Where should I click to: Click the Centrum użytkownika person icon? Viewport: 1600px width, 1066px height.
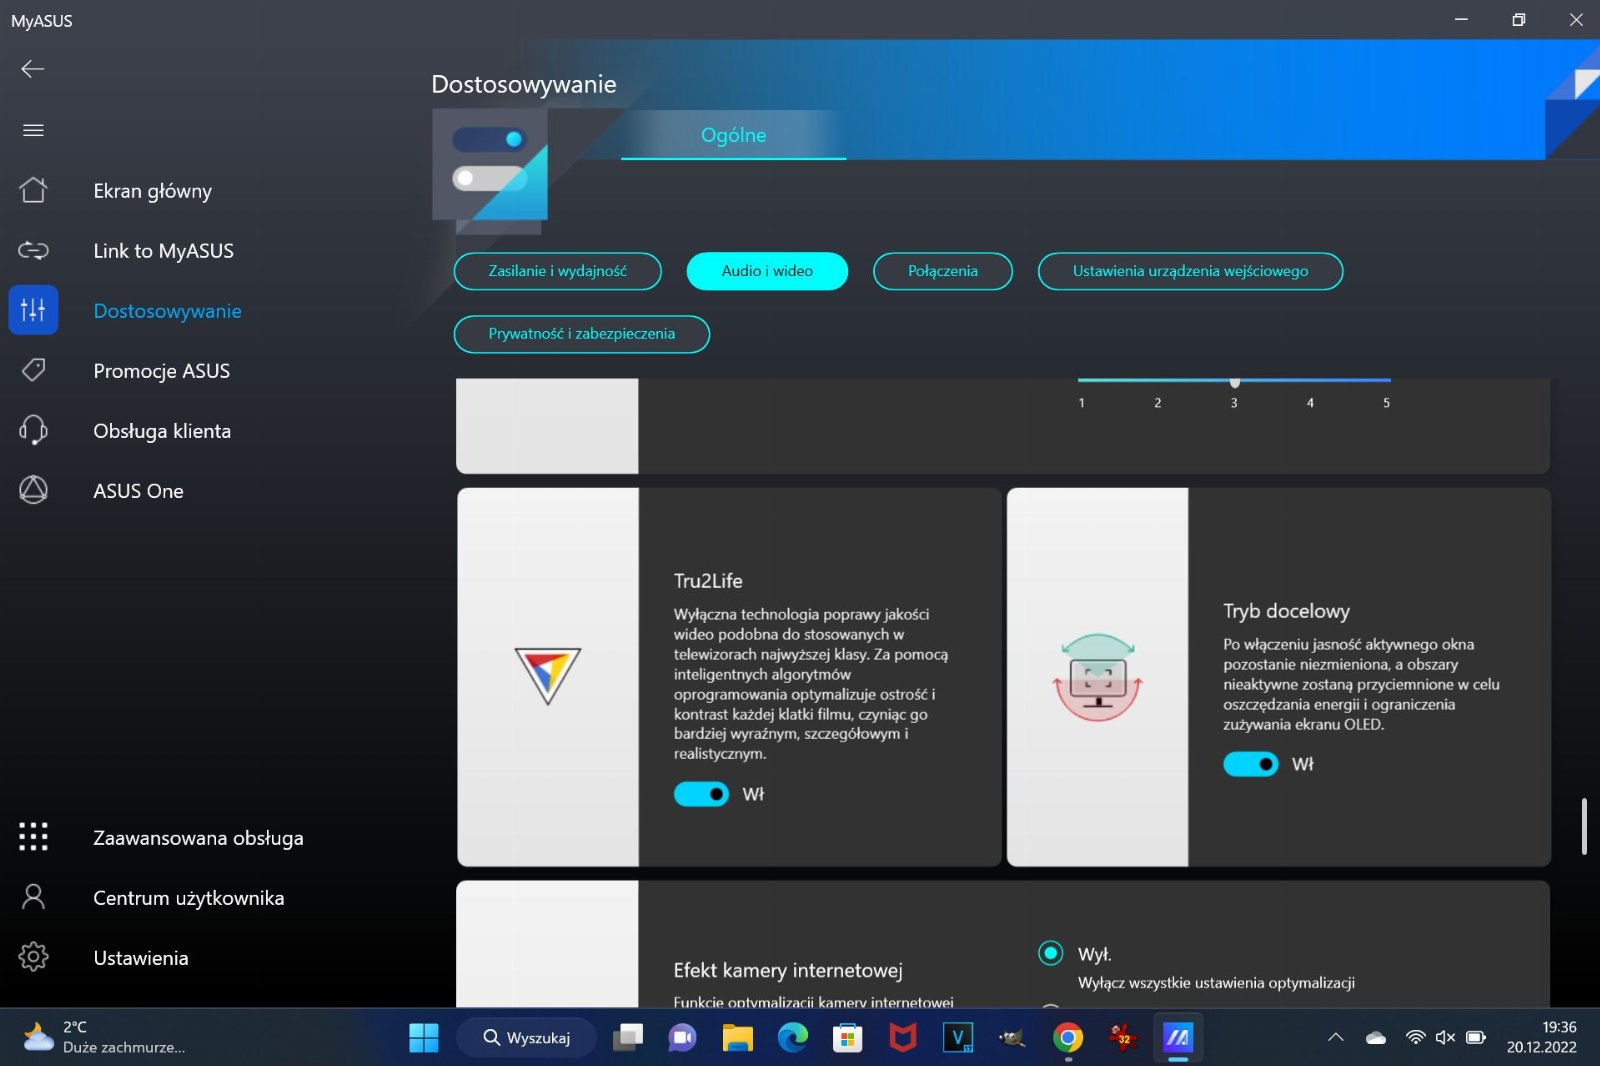coord(33,897)
